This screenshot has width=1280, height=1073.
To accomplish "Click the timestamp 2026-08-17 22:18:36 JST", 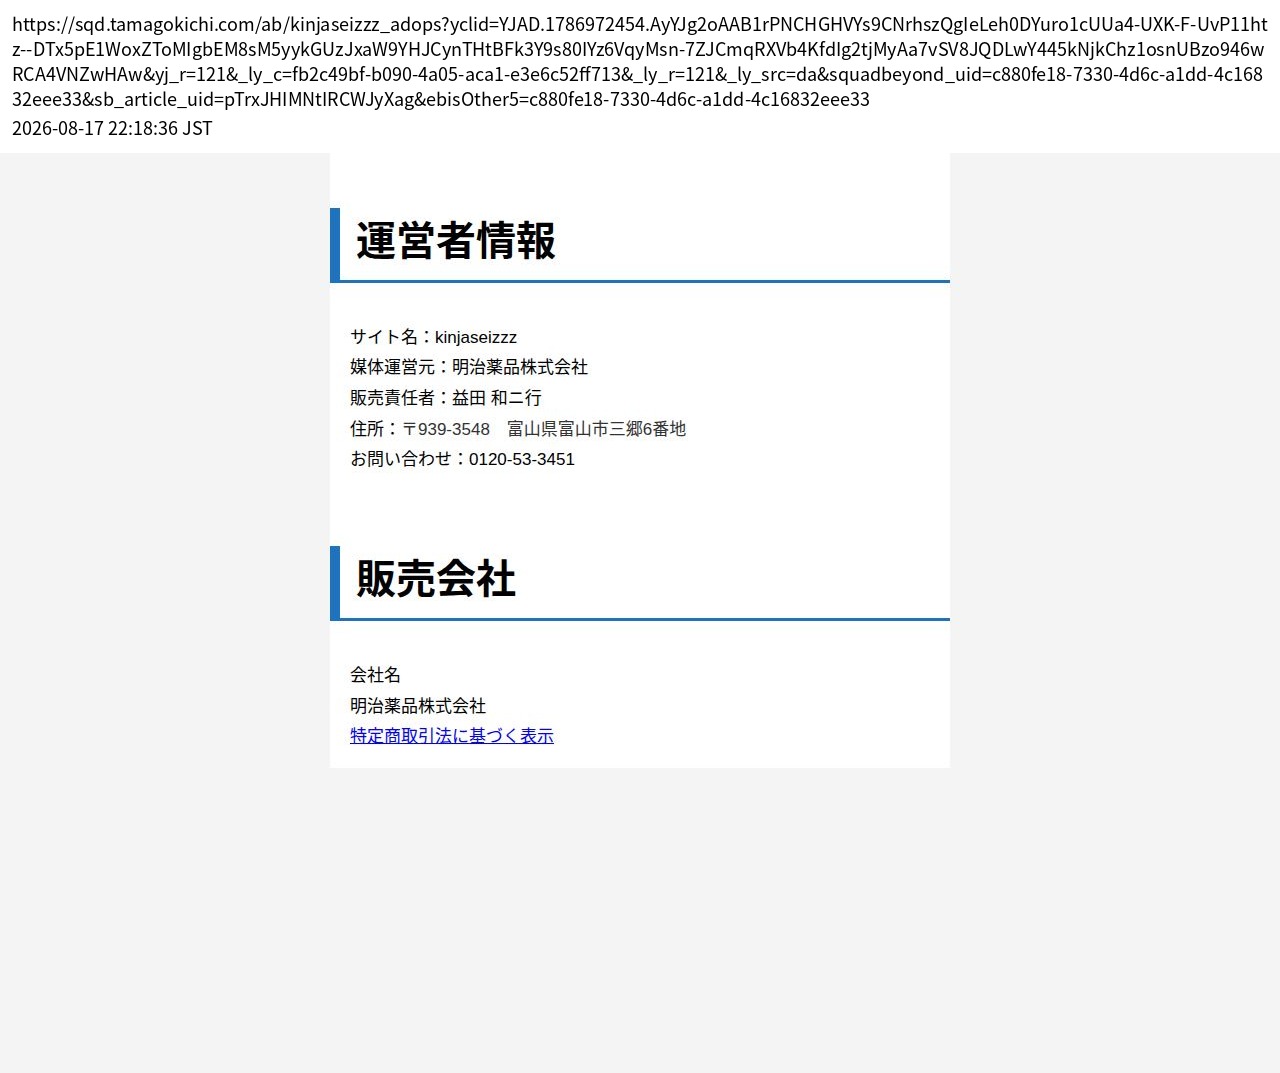I will 112,128.
